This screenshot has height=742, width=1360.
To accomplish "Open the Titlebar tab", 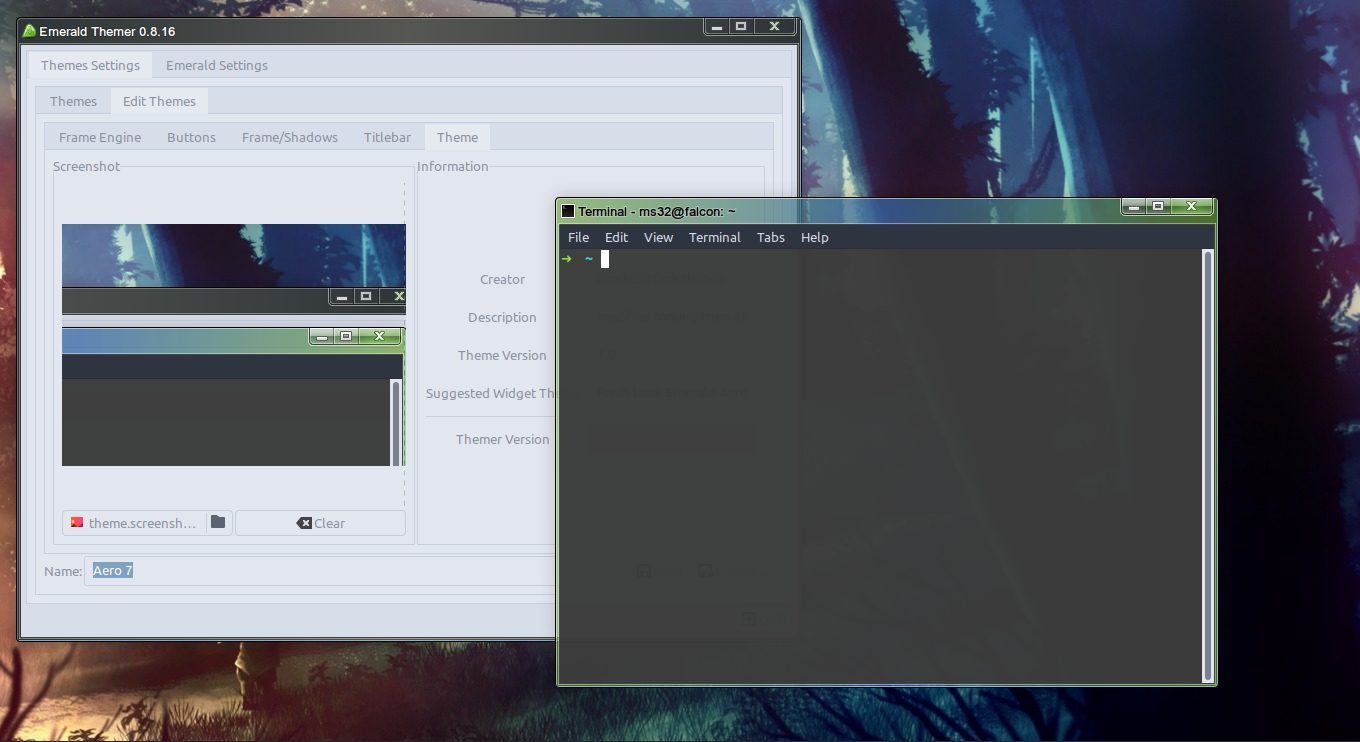I will [387, 137].
